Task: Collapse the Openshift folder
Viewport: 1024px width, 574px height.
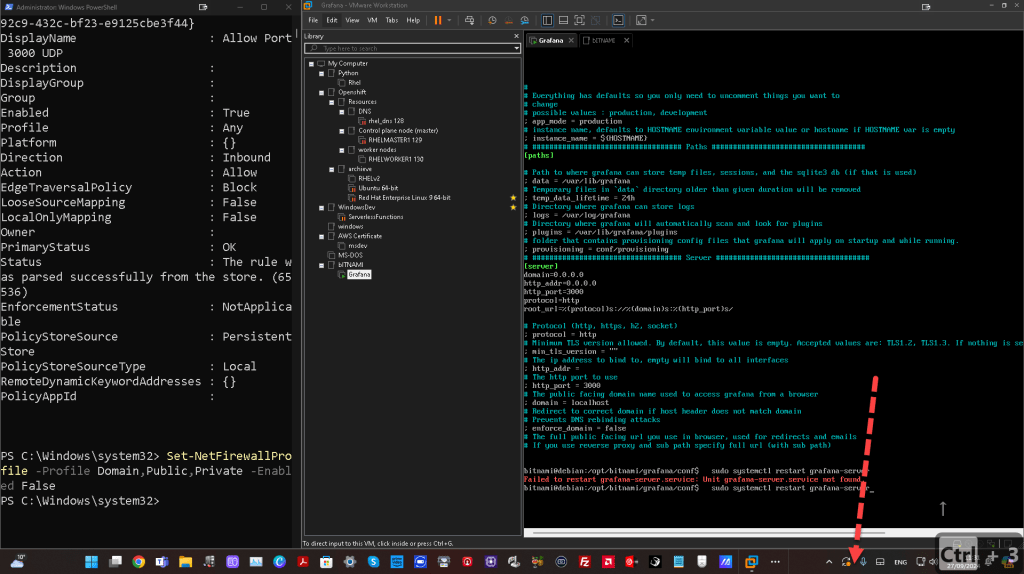Action: pos(321,93)
